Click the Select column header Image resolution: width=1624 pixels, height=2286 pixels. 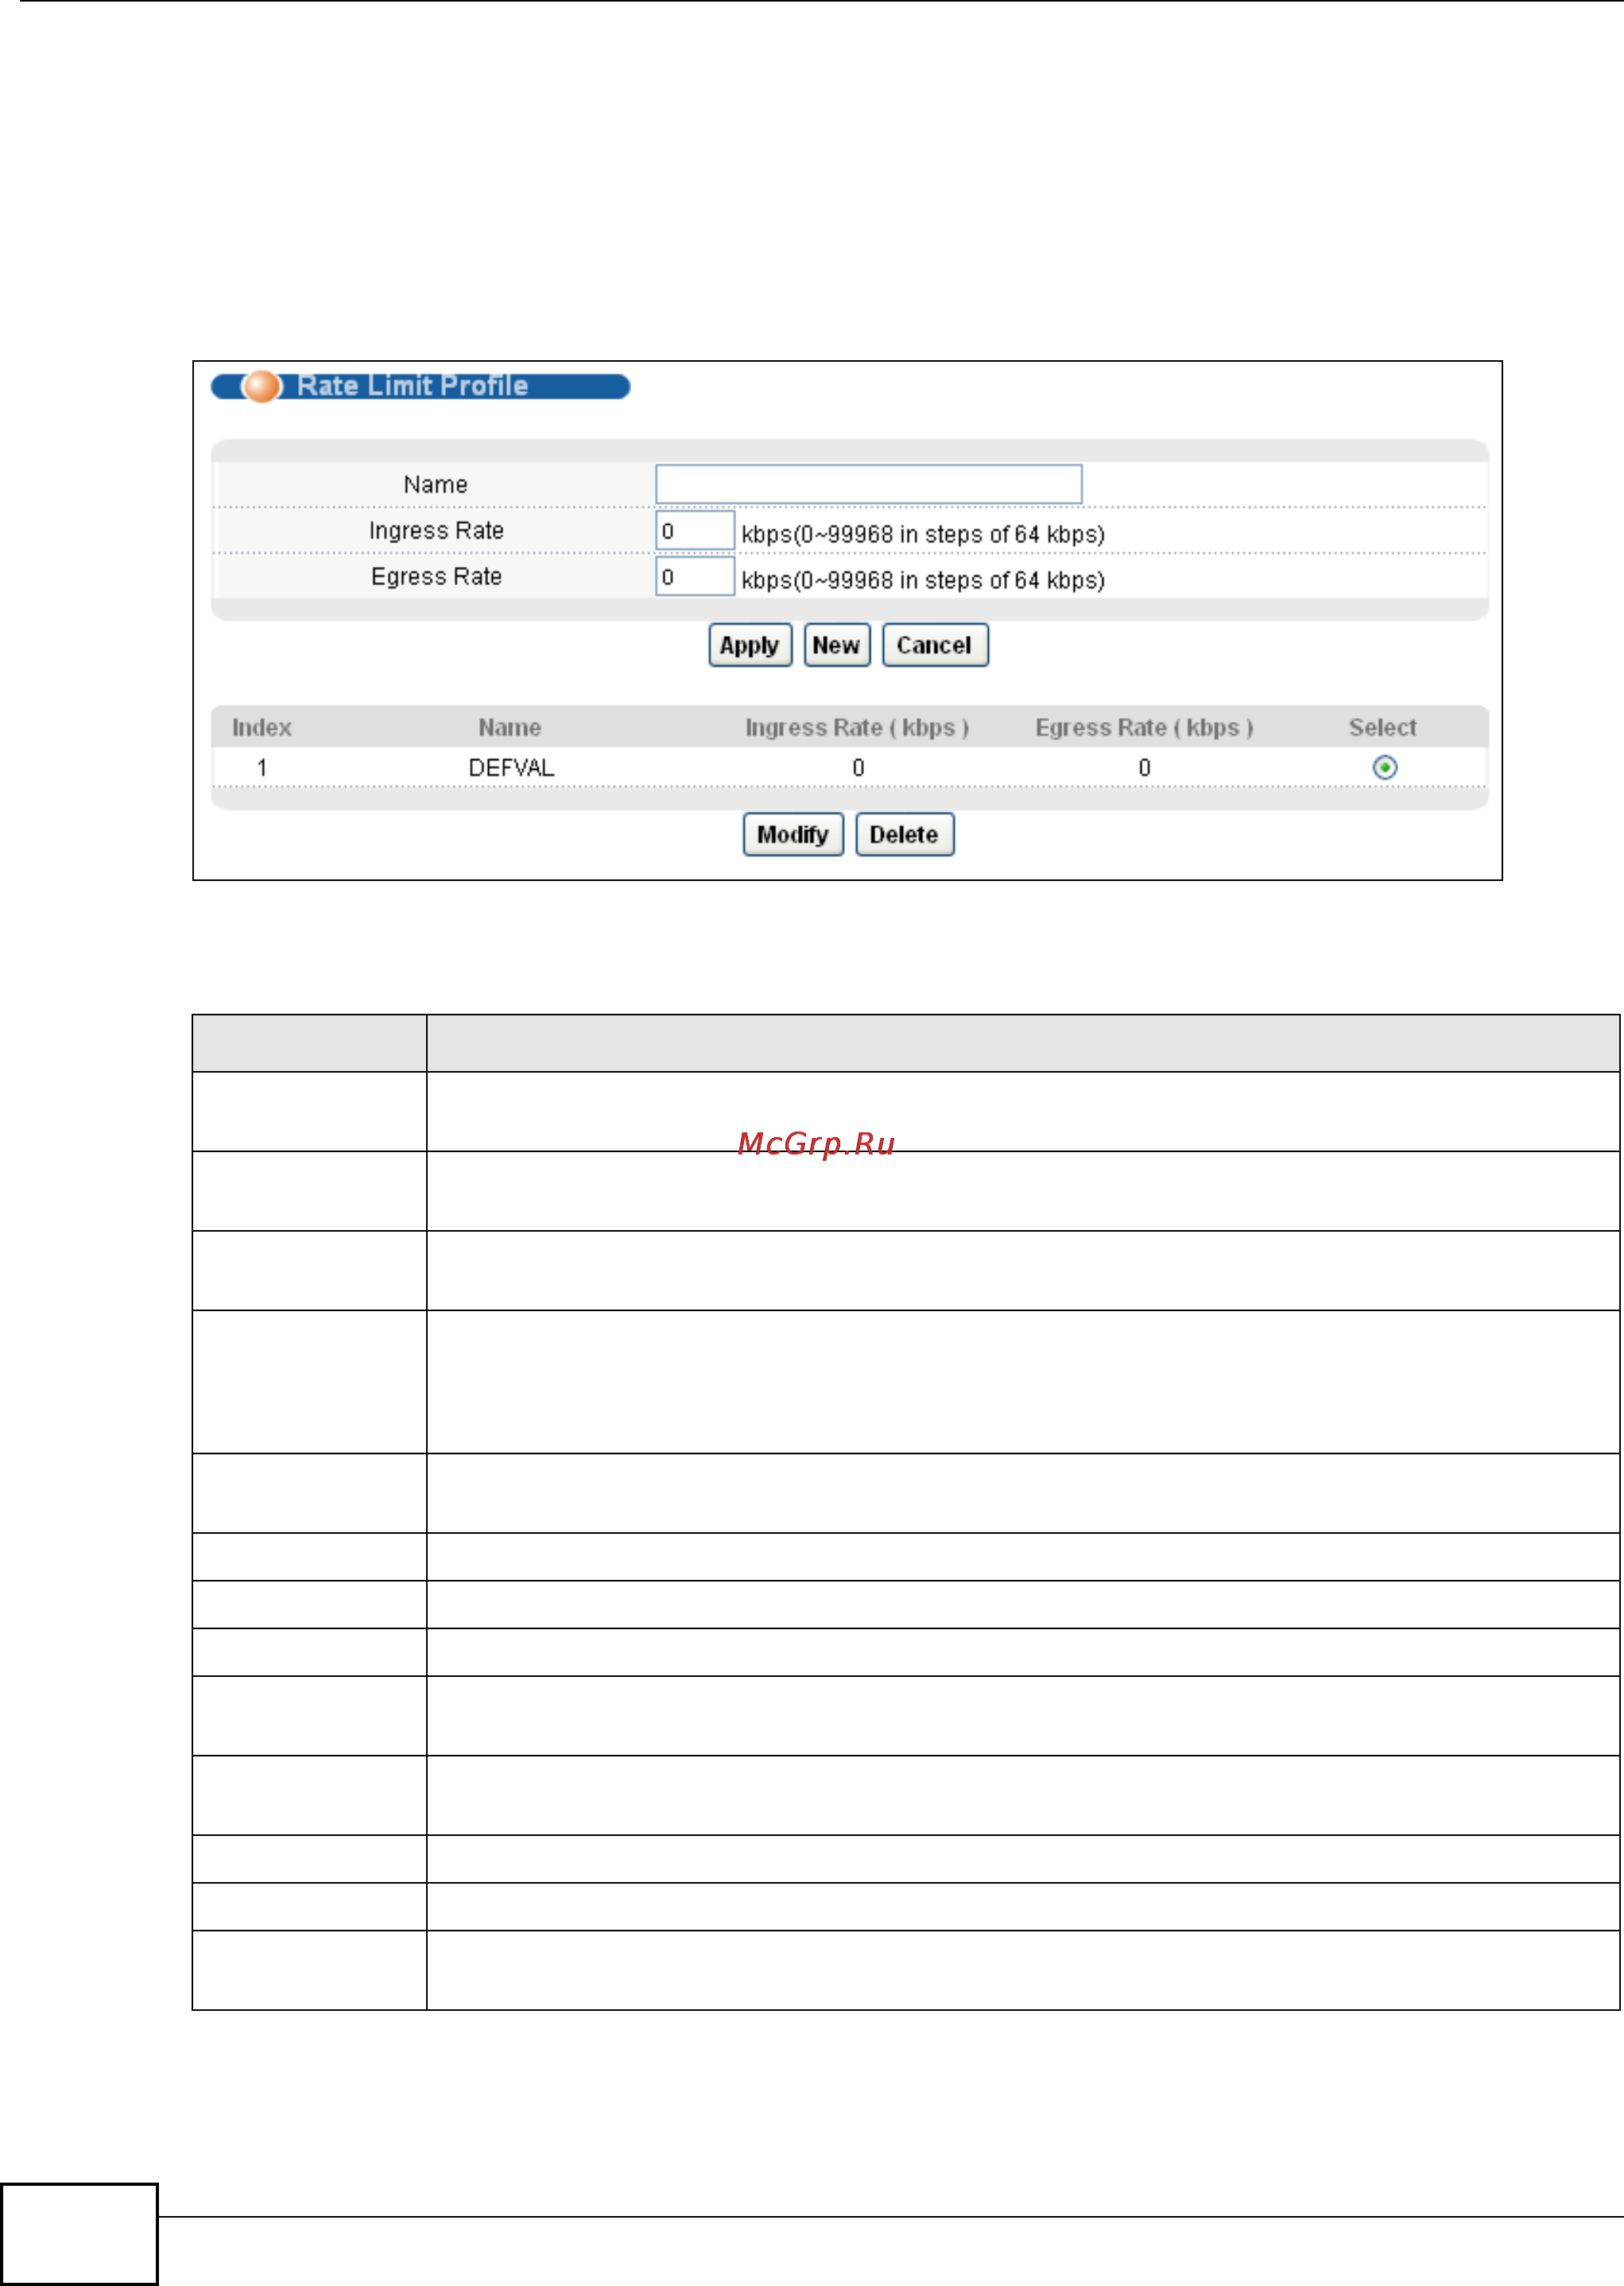(1382, 728)
